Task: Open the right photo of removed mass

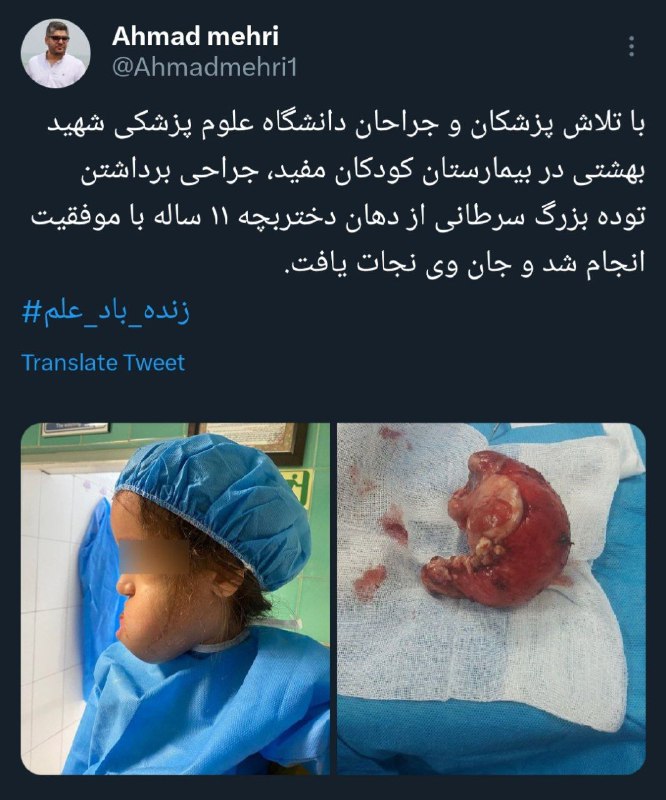Action: (x=491, y=598)
